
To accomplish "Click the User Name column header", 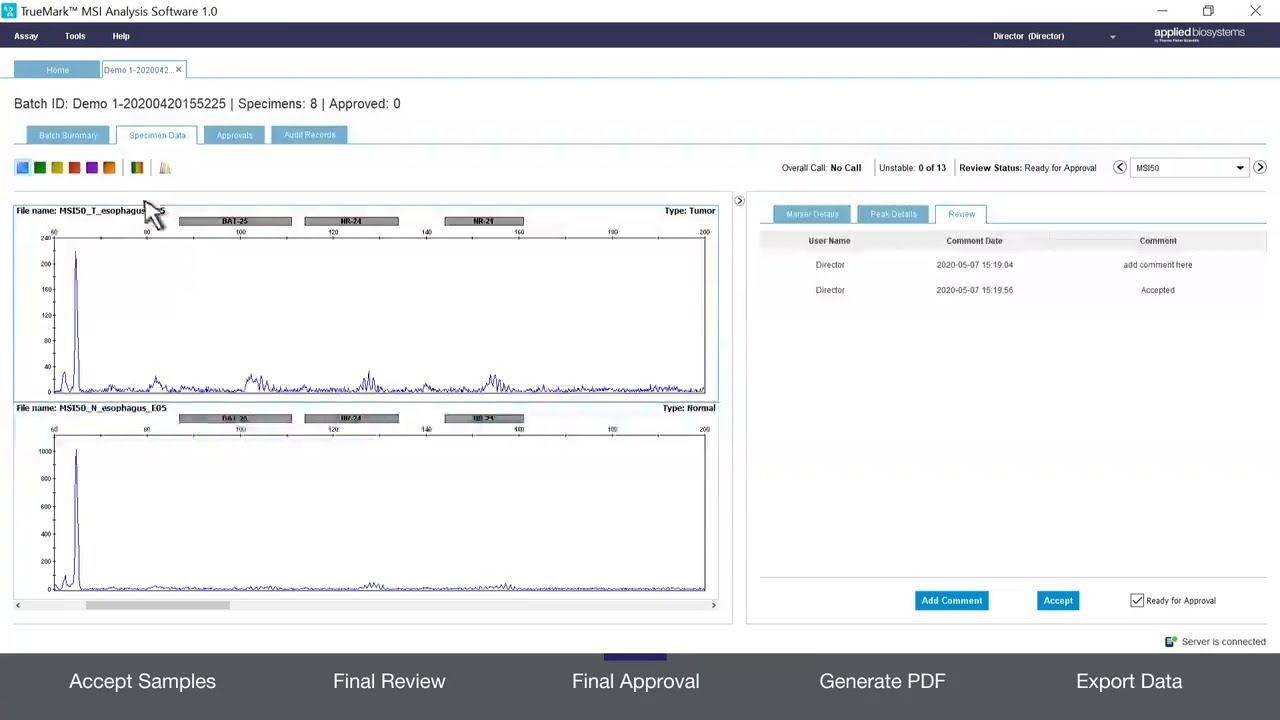I will (829, 241).
